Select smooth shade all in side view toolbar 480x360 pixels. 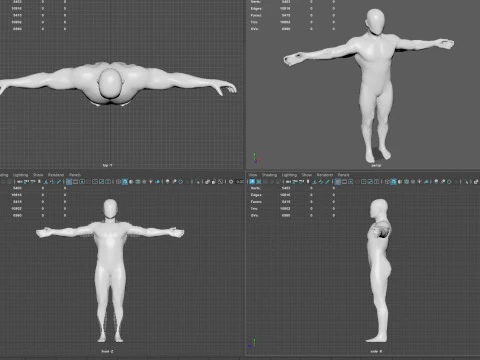[393, 182]
